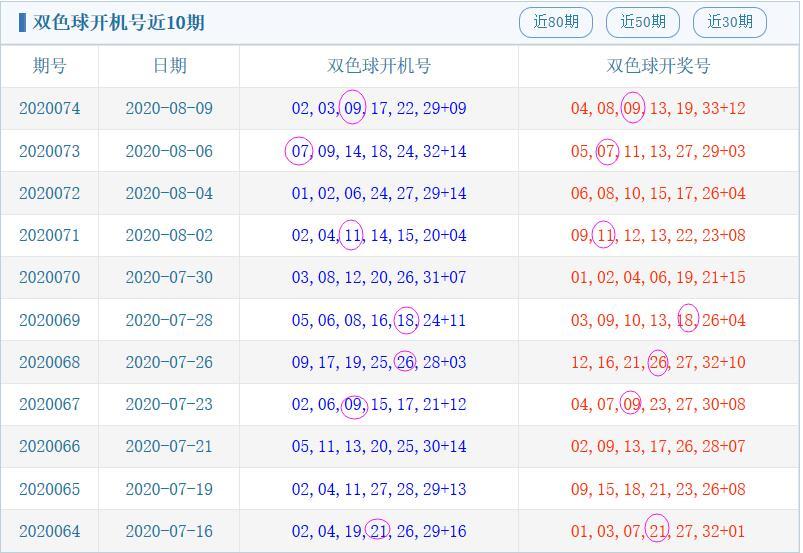Select issue number 2020074
This screenshot has width=803, height=553.
[x=50, y=109]
